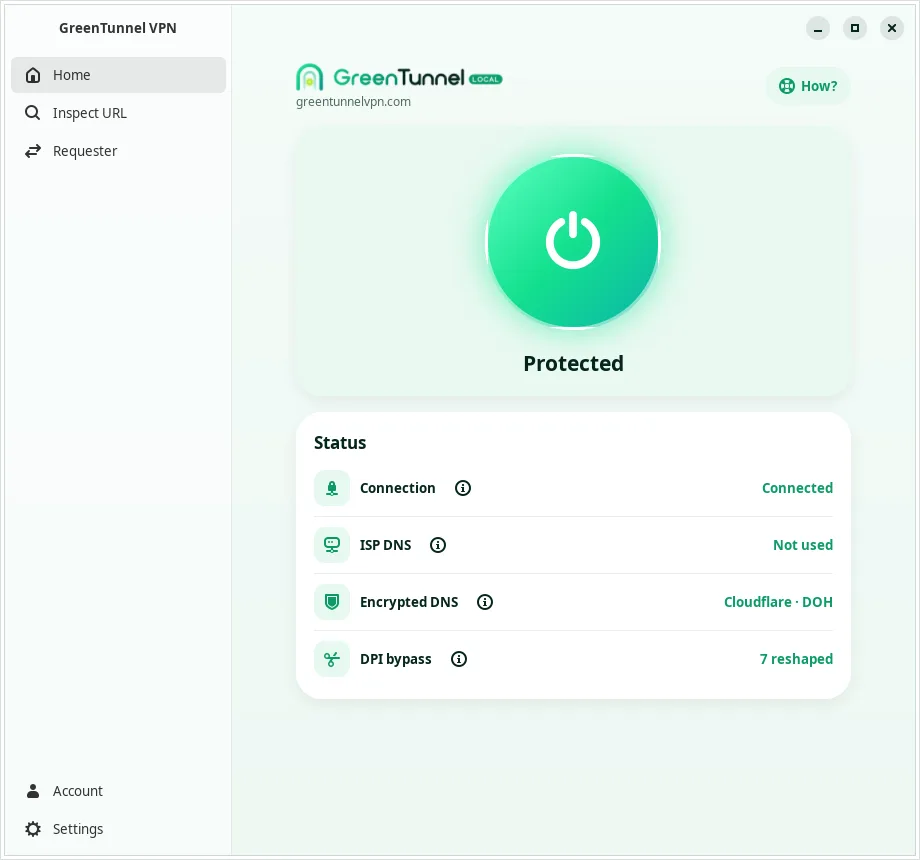Show info for the Connection row
The width and height of the screenshot is (920, 860).
[463, 488]
